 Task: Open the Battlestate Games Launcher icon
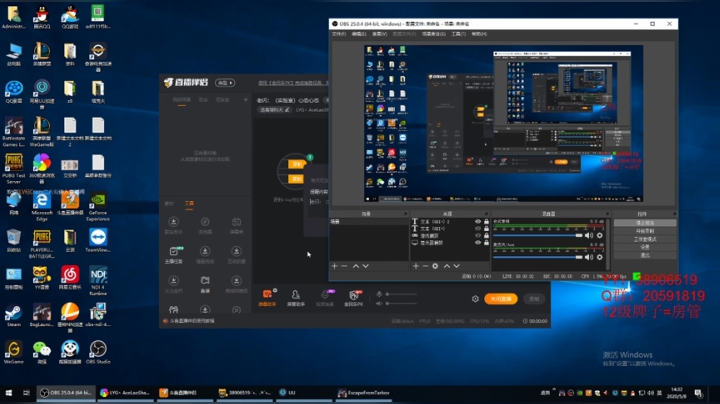coord(14,132)
